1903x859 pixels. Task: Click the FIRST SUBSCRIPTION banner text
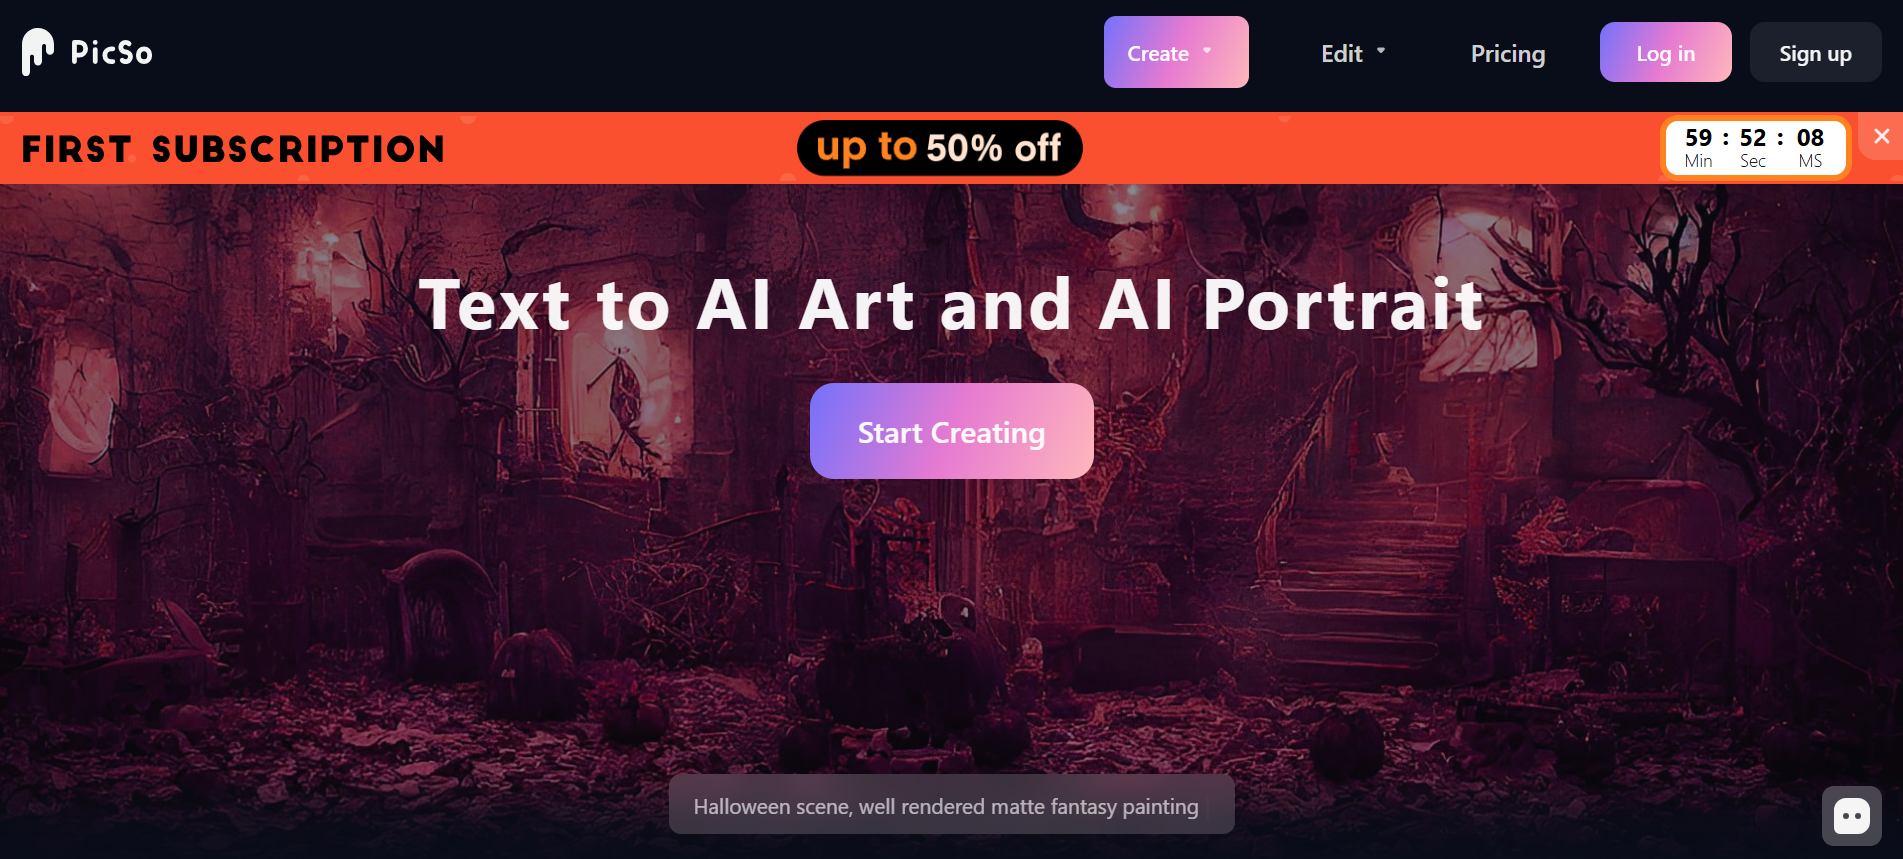233,149
